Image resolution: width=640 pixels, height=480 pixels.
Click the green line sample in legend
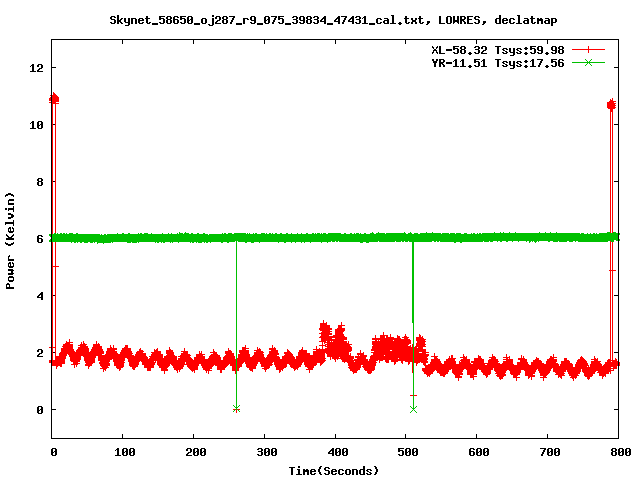(x=588, y=62)
